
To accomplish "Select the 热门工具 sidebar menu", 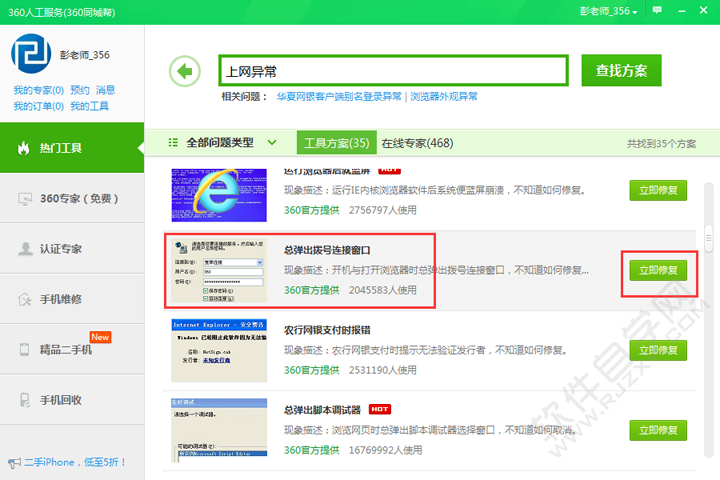I will click(72, 148).
